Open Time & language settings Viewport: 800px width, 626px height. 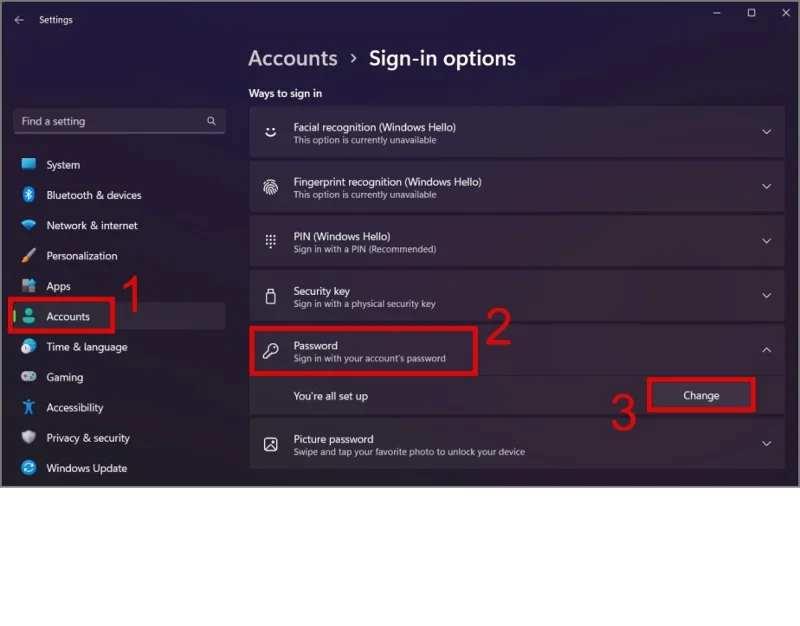point(119,346)
